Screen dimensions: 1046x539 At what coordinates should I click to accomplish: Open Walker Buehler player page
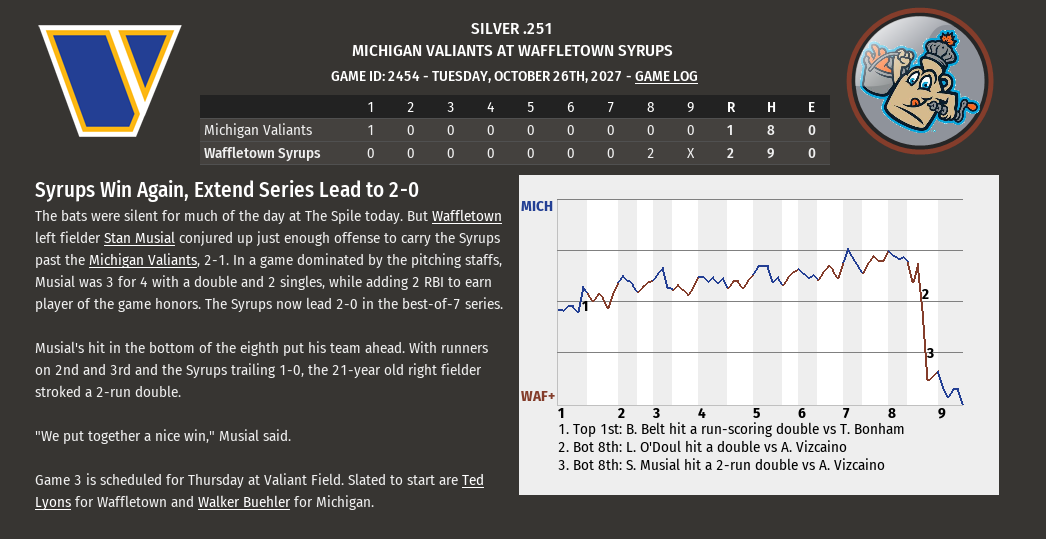tap(244, 502)
